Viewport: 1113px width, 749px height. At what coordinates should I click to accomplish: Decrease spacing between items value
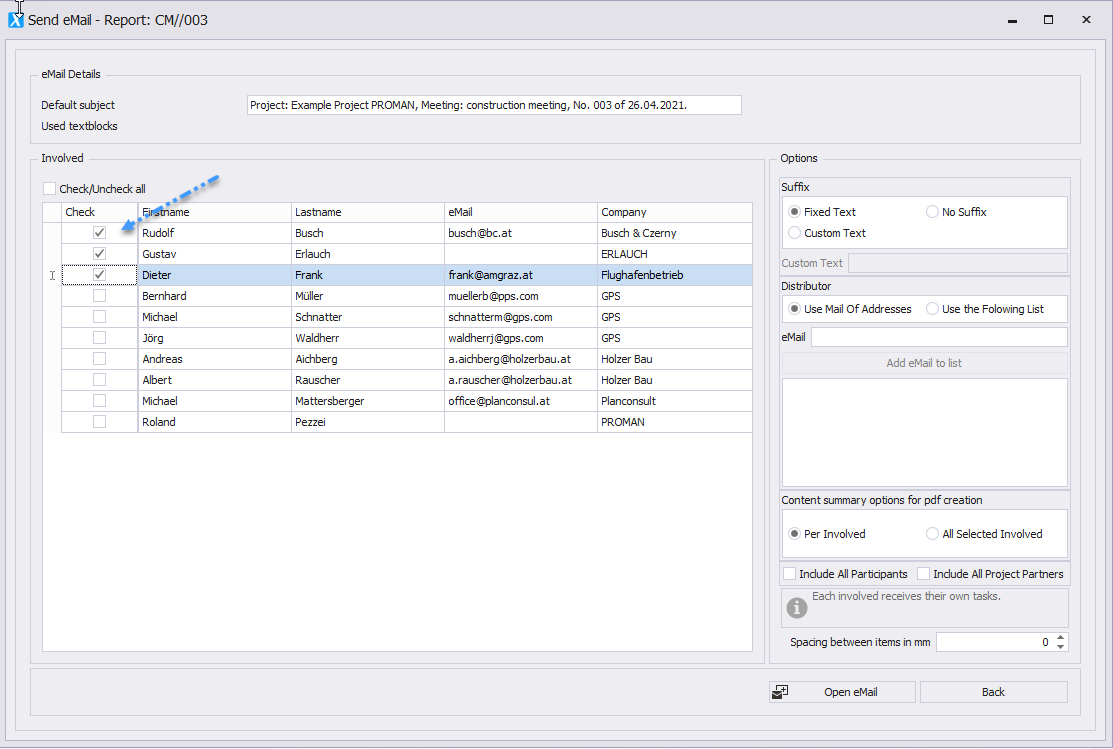(x=1060, y=647)
